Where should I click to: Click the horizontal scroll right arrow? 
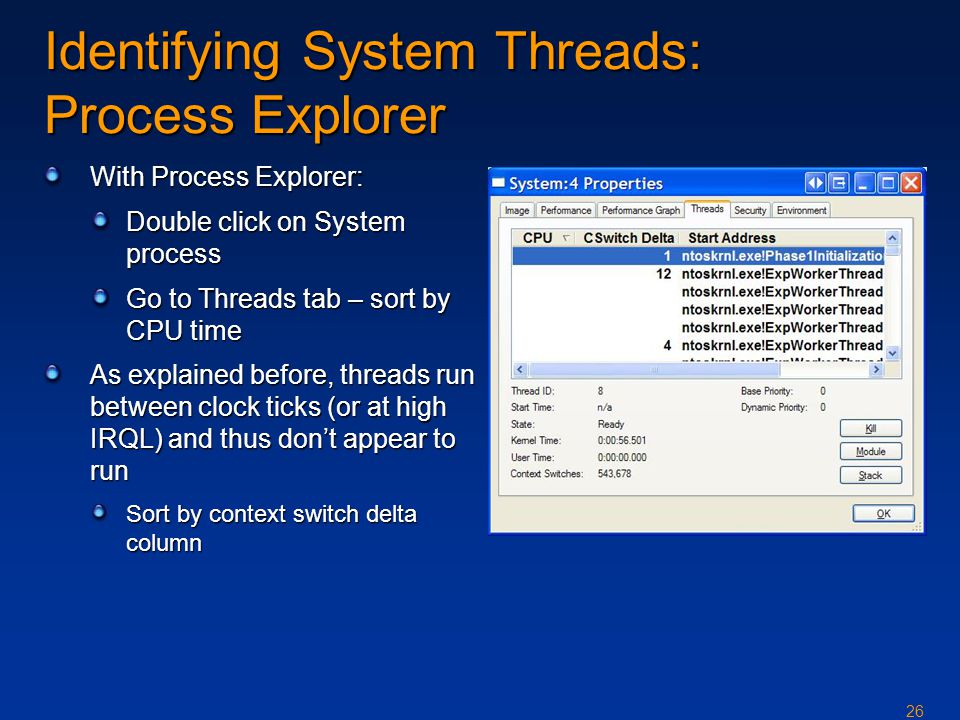click(877, 369)
